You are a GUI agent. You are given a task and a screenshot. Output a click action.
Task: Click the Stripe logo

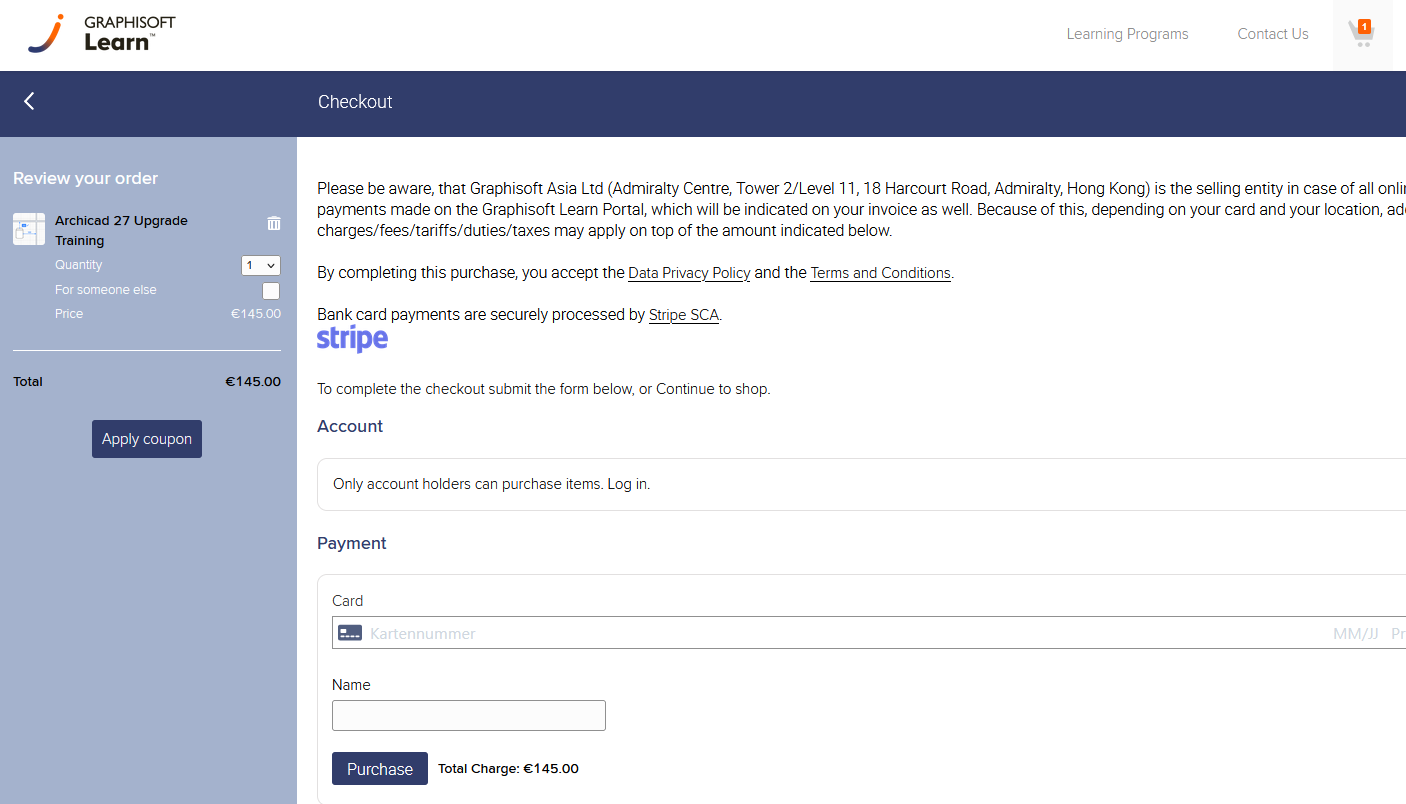pyautogui.click(x=352, y=339)
